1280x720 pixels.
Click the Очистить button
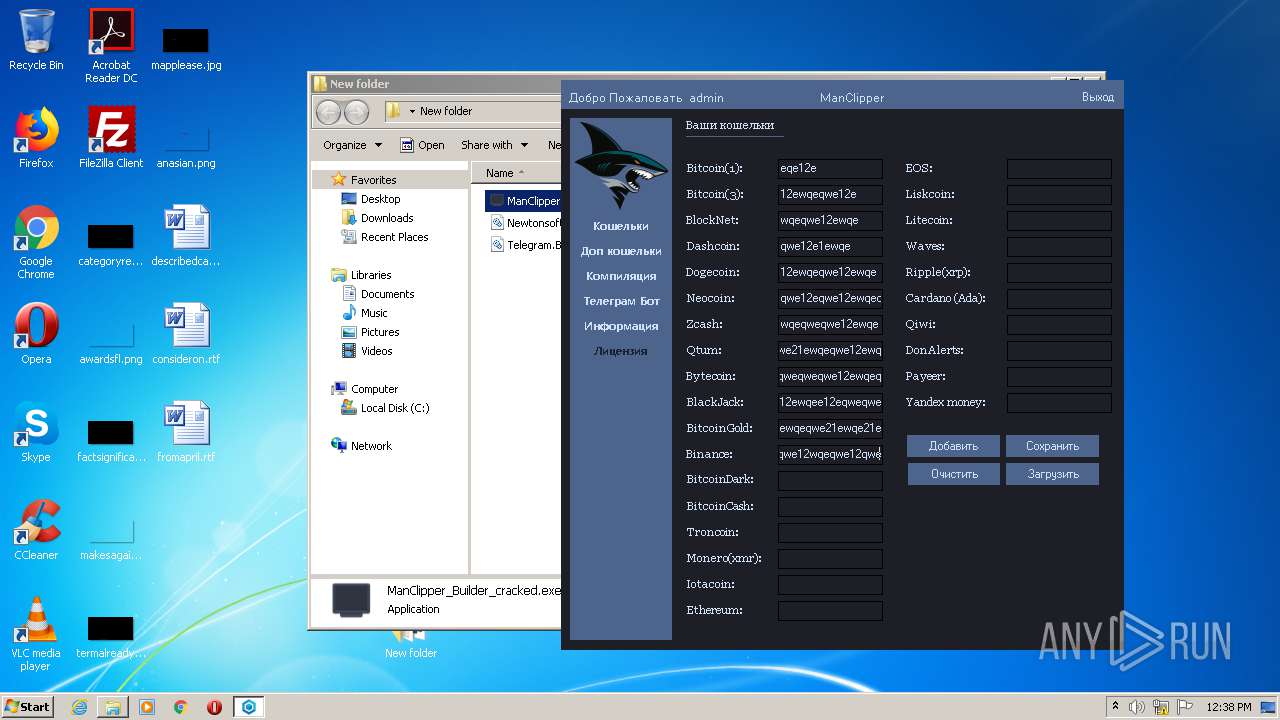point(953,474)
